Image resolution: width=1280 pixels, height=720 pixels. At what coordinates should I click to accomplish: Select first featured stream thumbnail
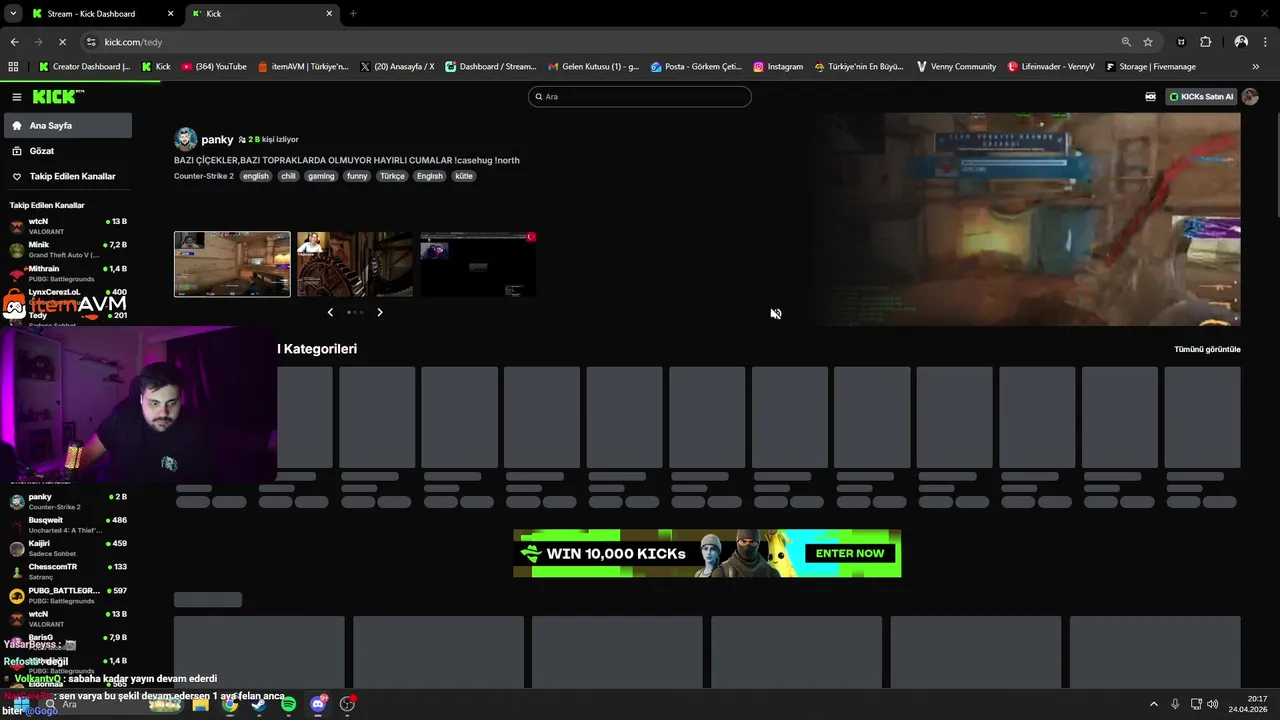(x=232, y=264)
